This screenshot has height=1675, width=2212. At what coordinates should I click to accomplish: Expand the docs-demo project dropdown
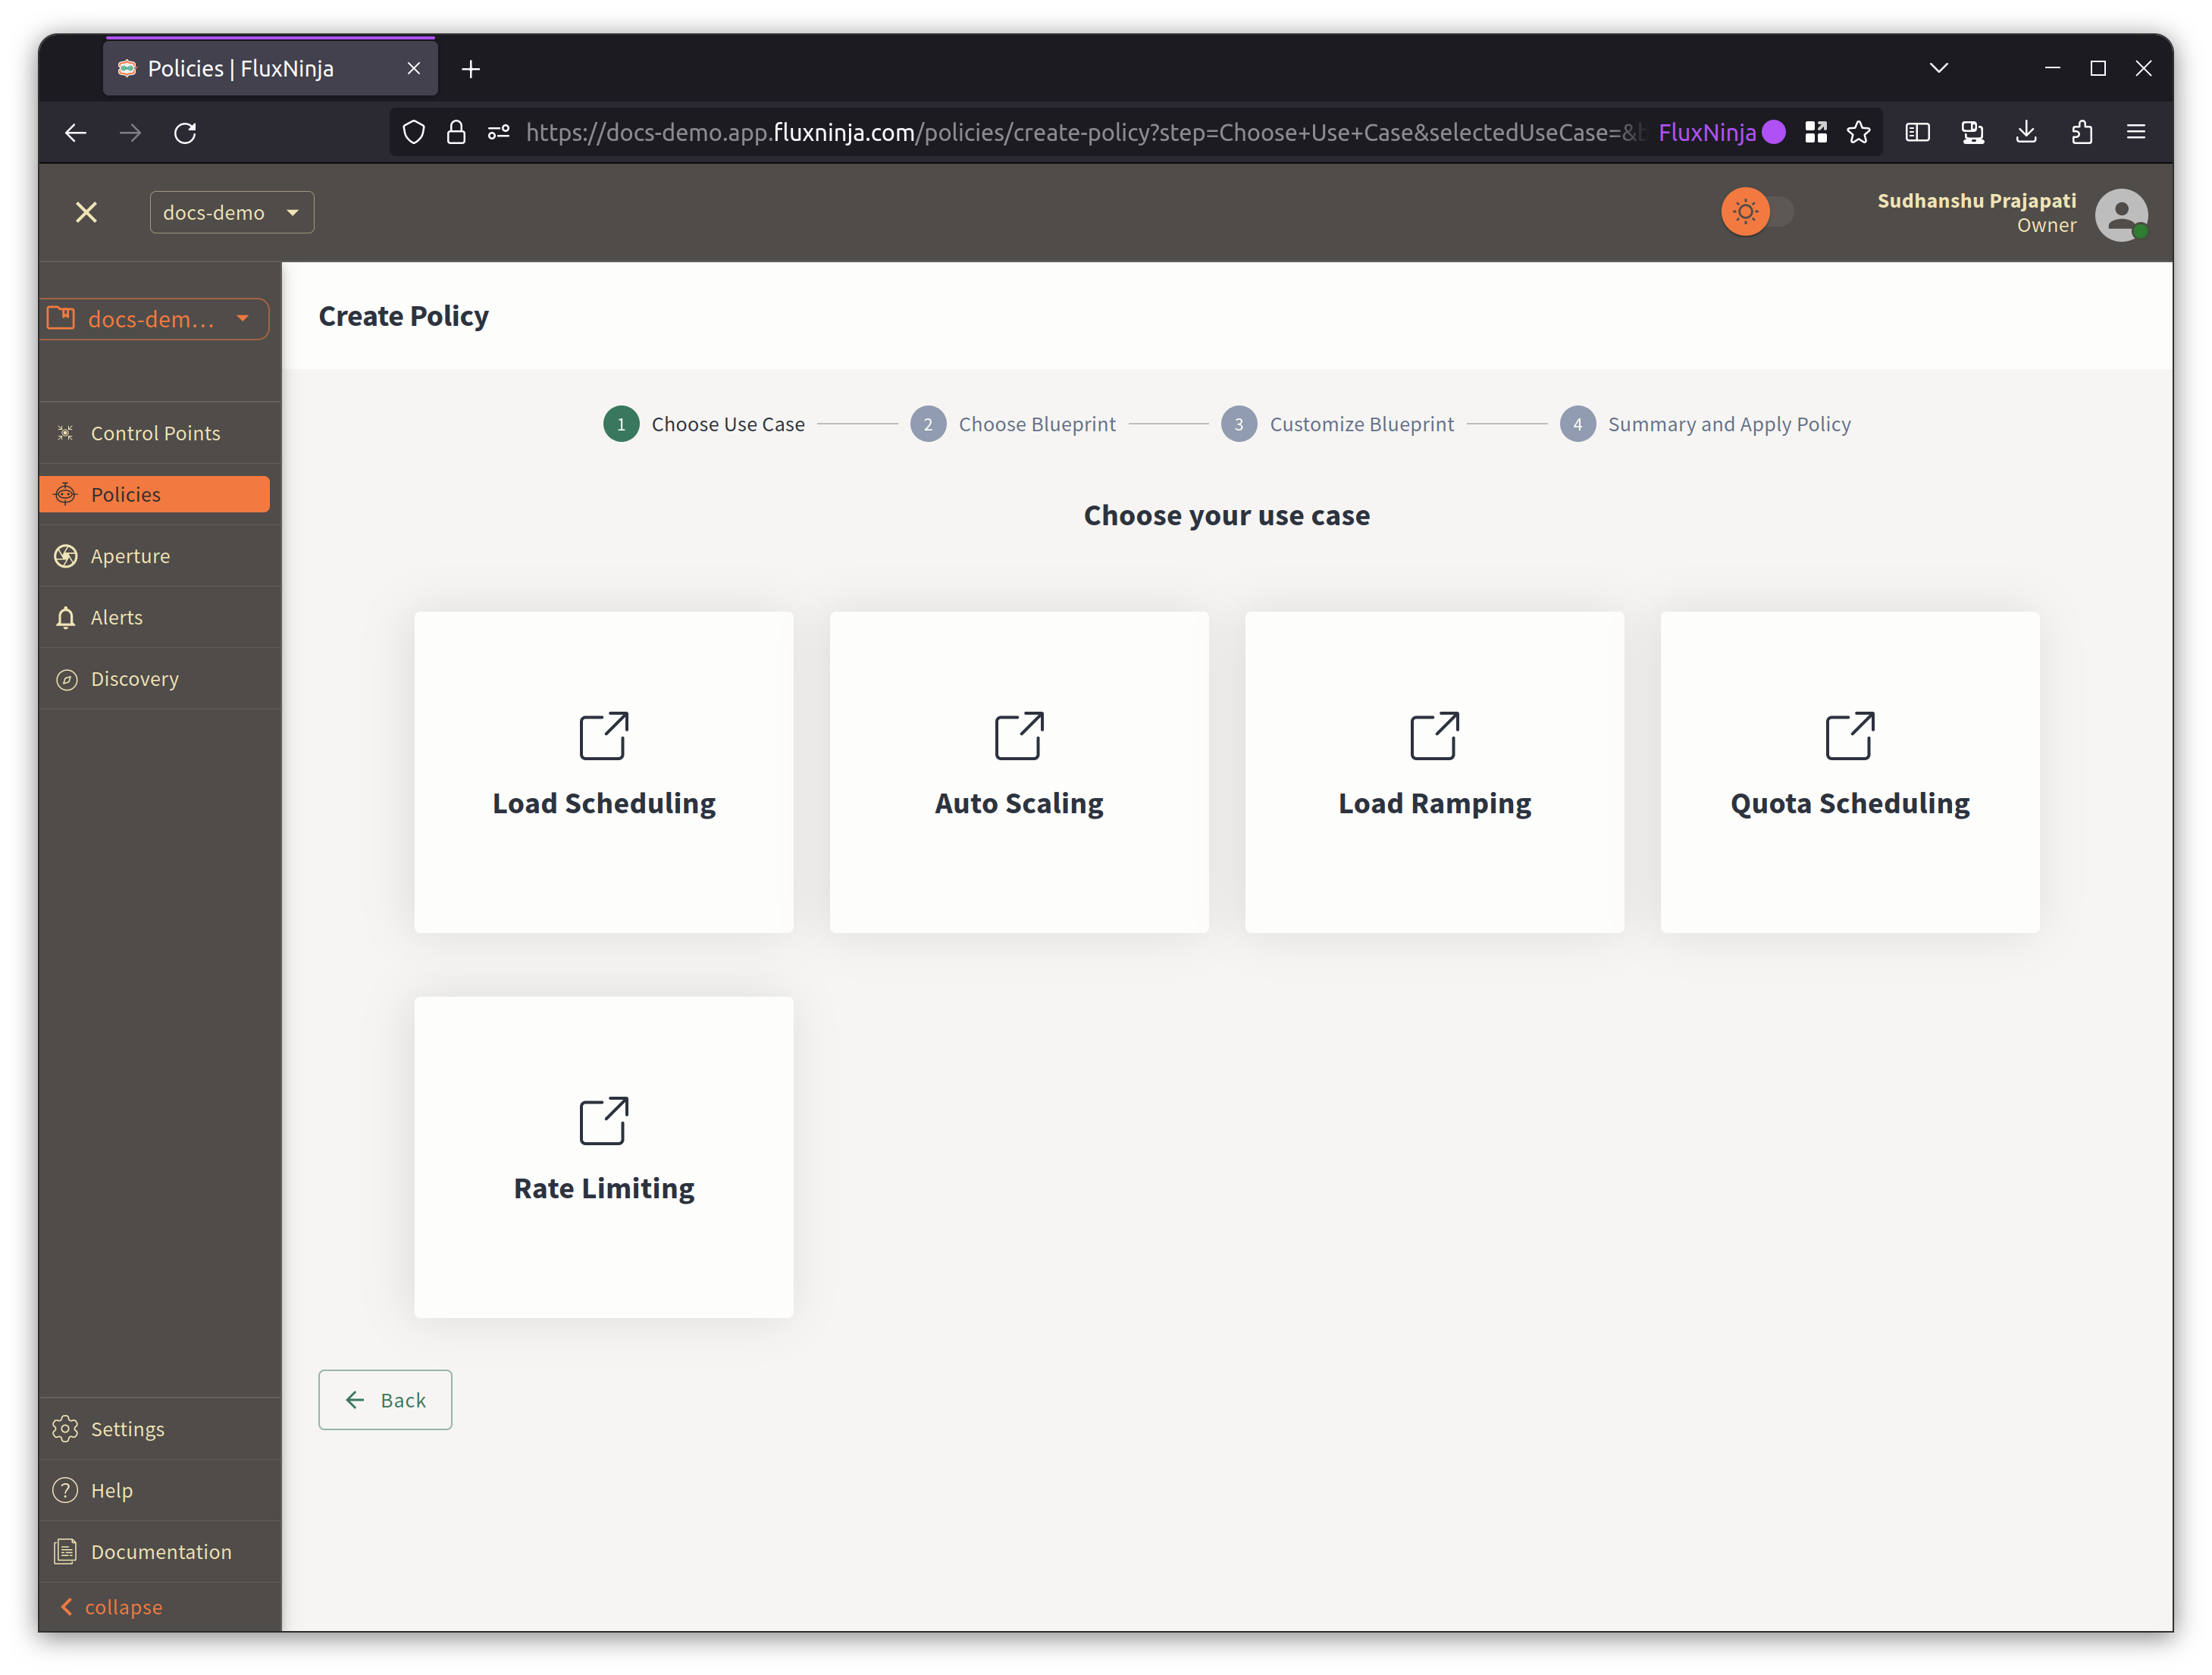230,213
